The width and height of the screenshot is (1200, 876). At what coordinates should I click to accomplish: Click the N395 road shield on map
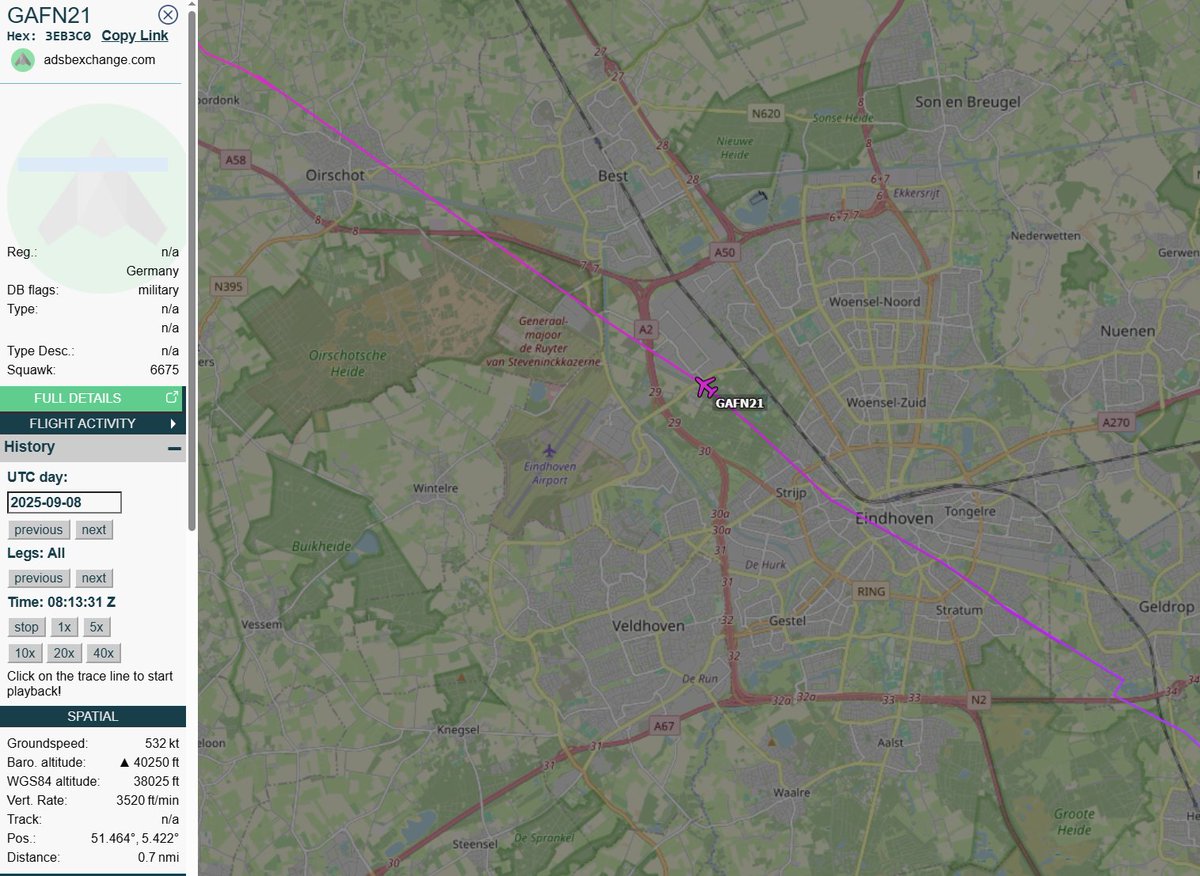point(228,287)
